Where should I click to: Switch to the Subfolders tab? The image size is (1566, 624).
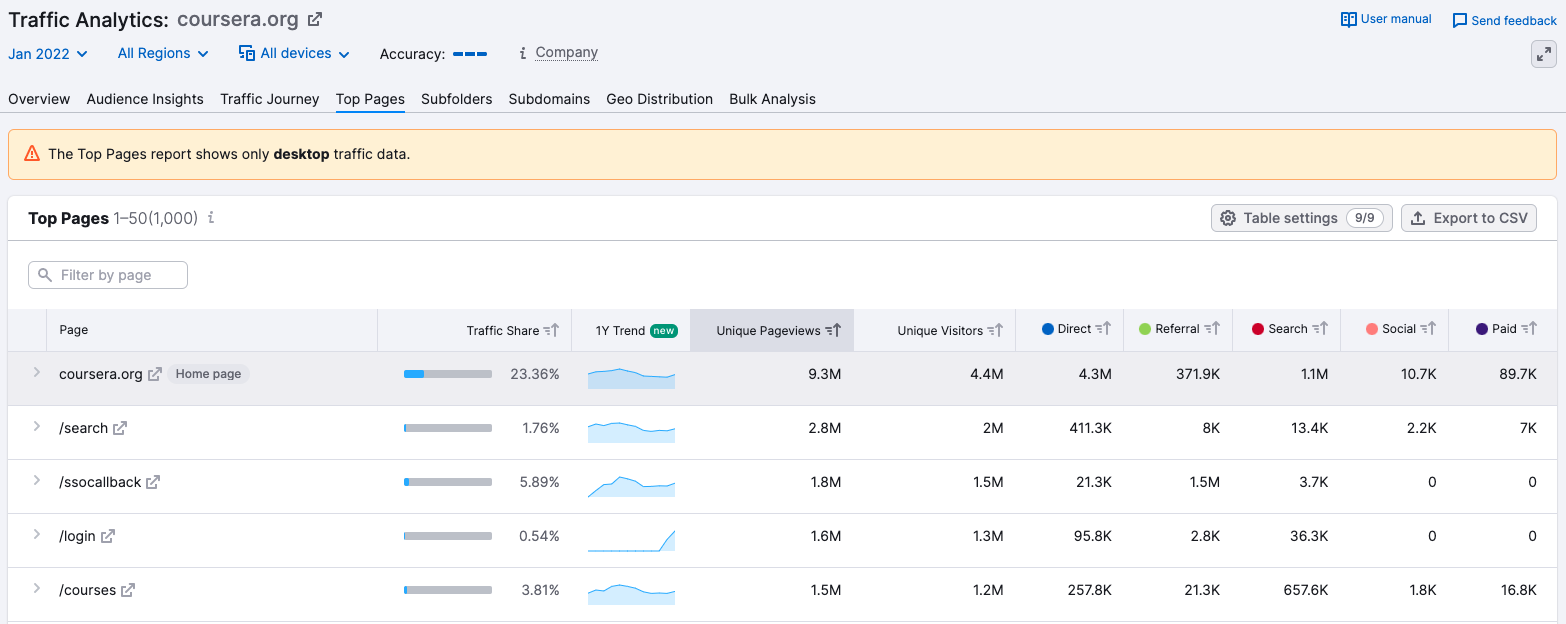pos(457,99)
